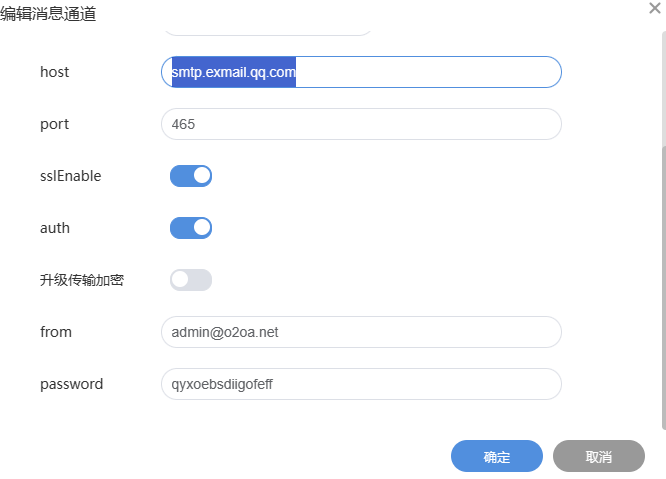Viewport: 666px width, 479px height.
Task: Click the sslEnable label text
Action: click(x=70, y=176)
